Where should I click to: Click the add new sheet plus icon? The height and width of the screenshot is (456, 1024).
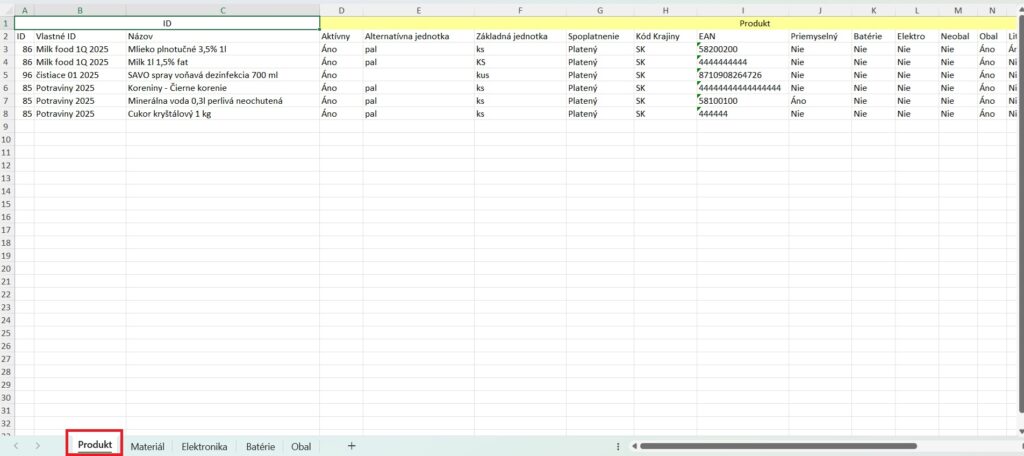coord(351,446)
